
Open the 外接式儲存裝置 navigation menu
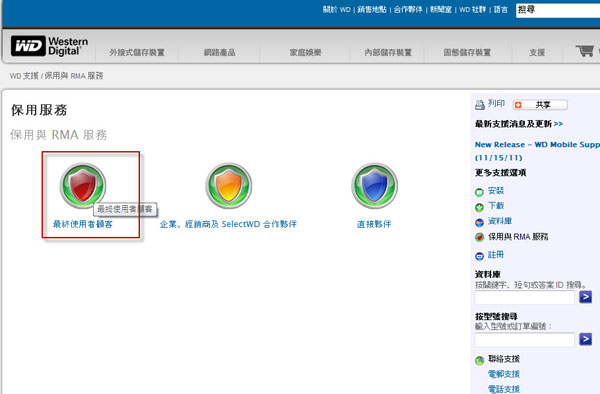[x=137, y=52]
